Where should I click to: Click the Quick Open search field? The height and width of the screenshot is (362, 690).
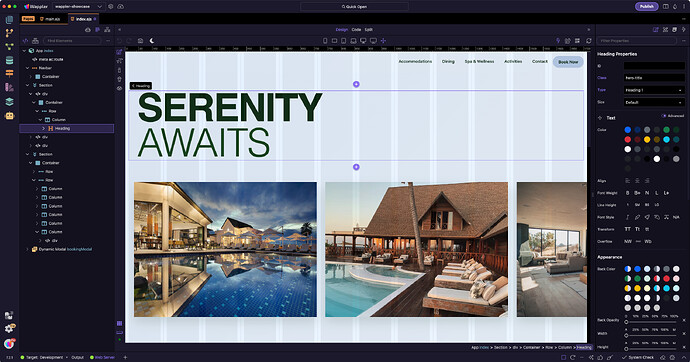(x=354, y=7)
